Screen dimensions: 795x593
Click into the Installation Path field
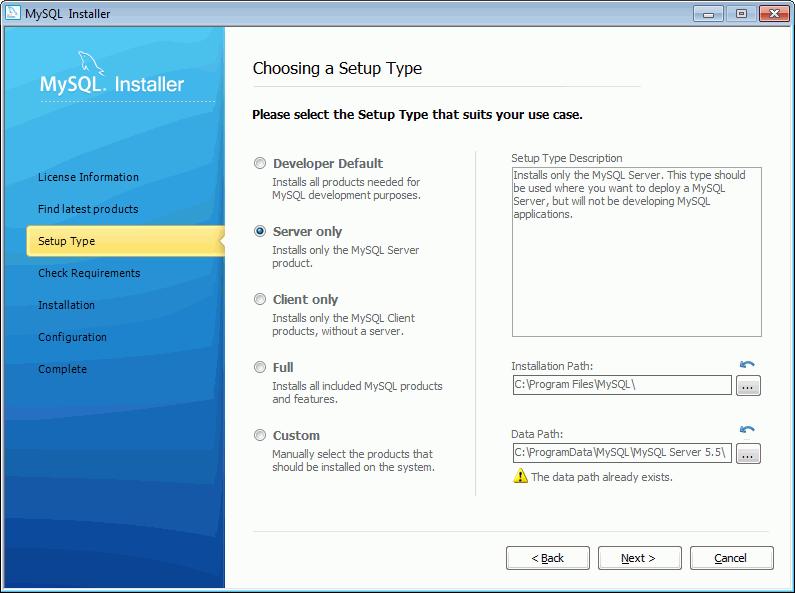tap(622, 385)
